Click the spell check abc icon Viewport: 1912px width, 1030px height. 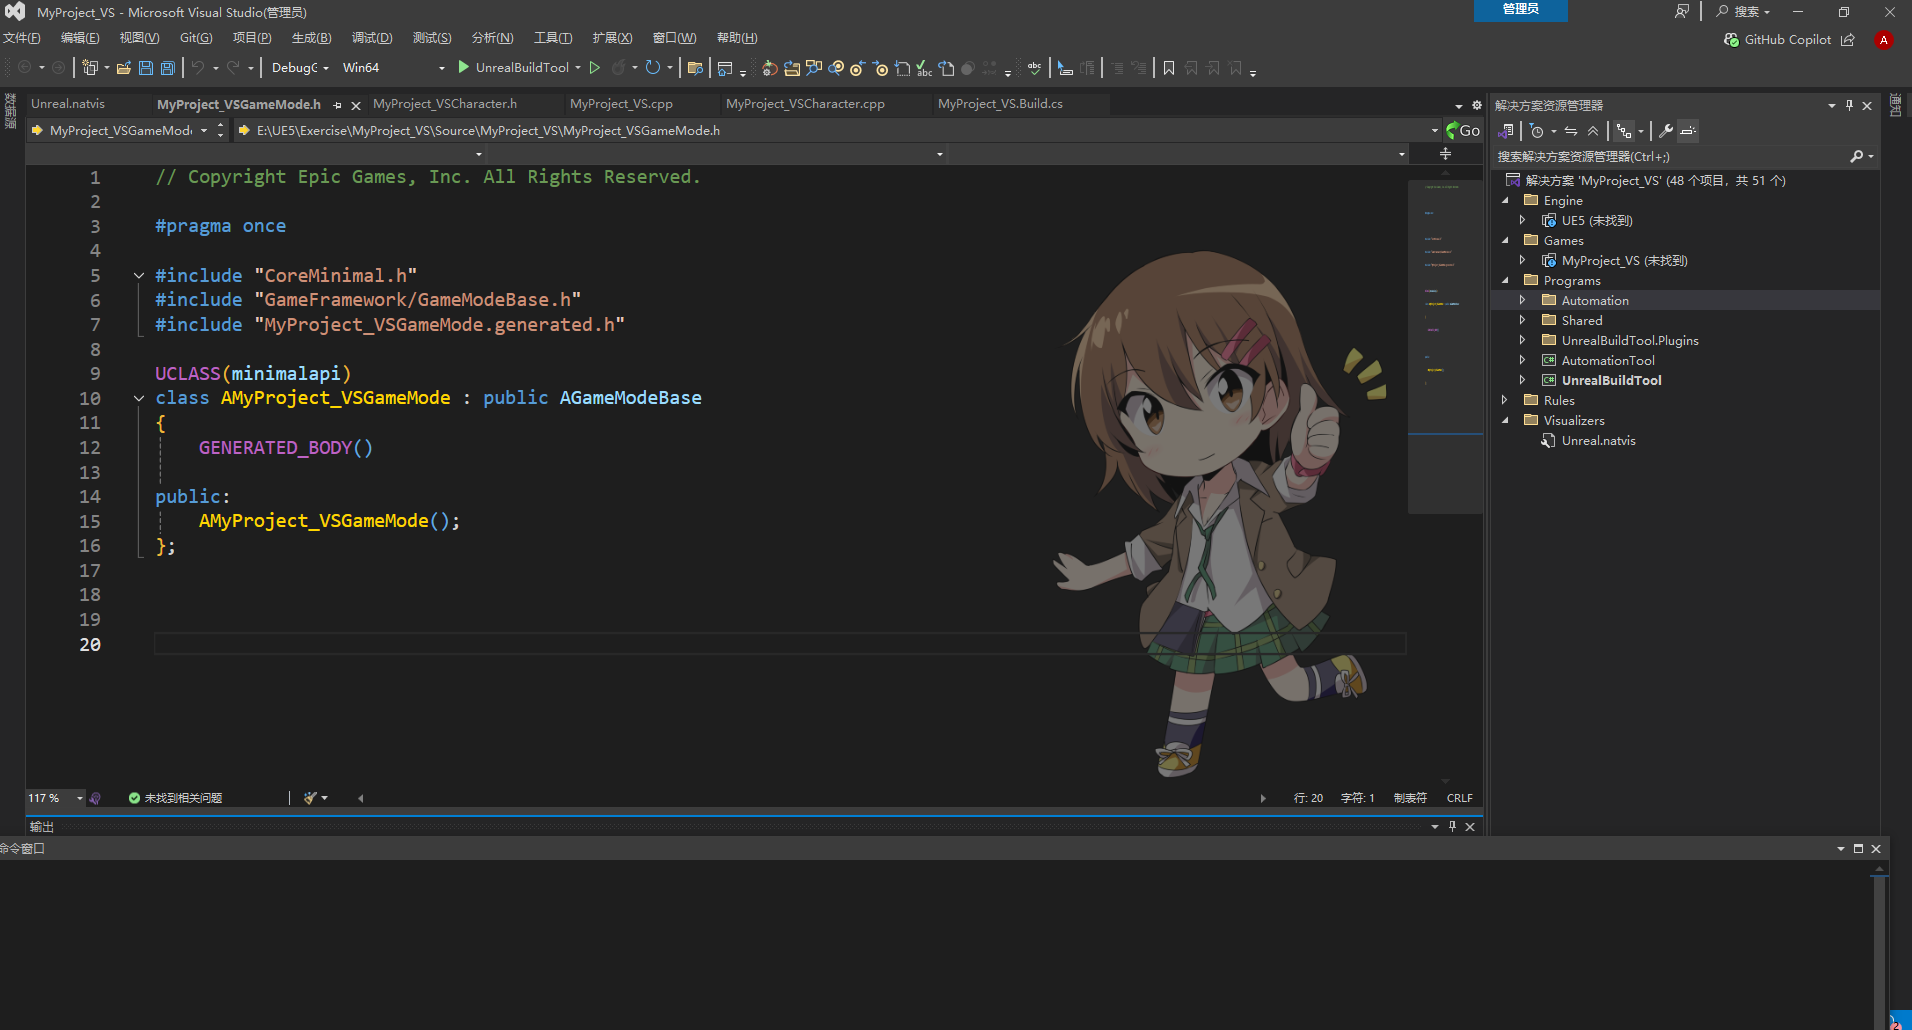tap(1034, 68)
